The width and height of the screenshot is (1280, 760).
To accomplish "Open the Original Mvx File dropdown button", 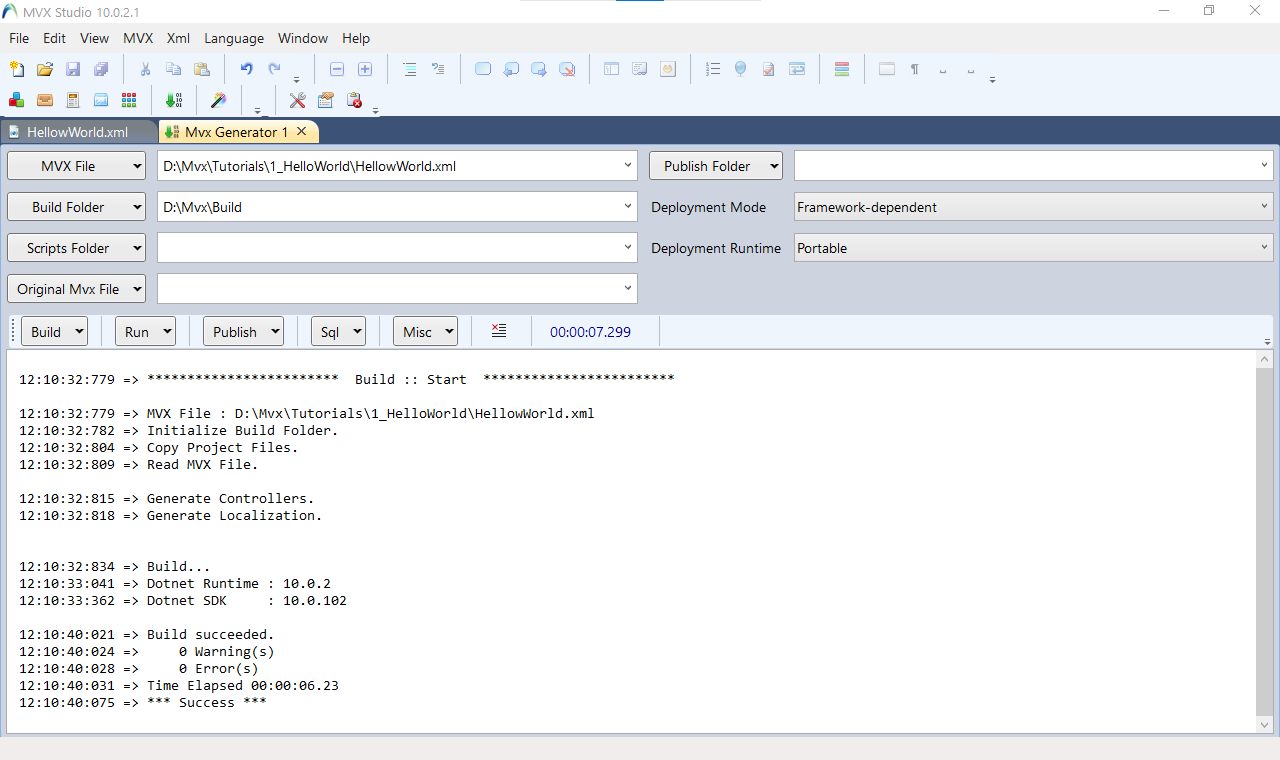I will click(76, 289).
